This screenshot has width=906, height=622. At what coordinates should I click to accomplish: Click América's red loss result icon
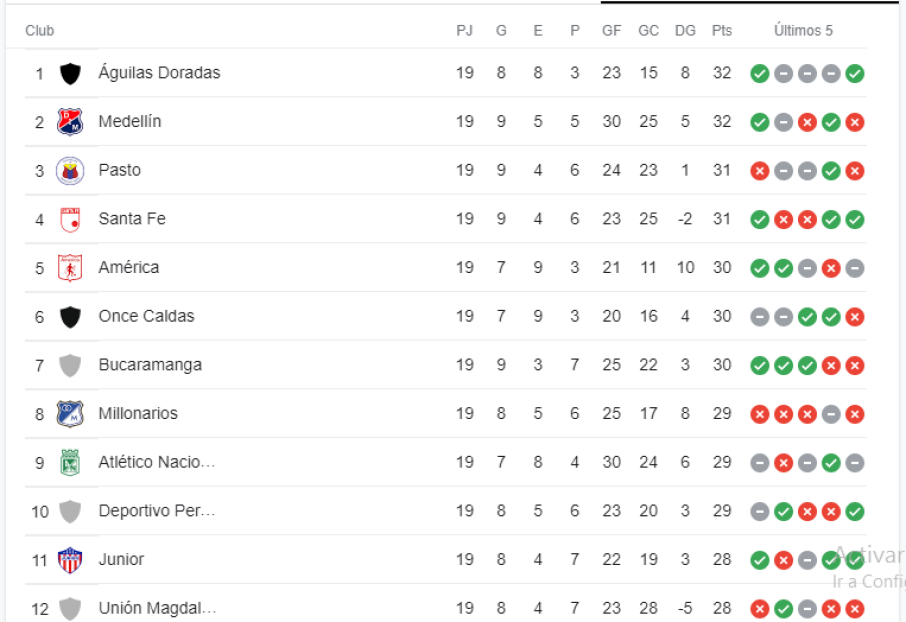[831, 268]
